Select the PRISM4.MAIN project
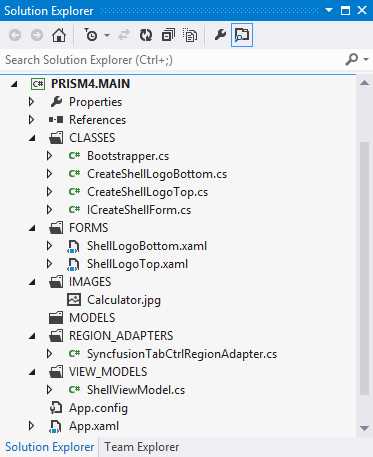 [x=90, y=84]
